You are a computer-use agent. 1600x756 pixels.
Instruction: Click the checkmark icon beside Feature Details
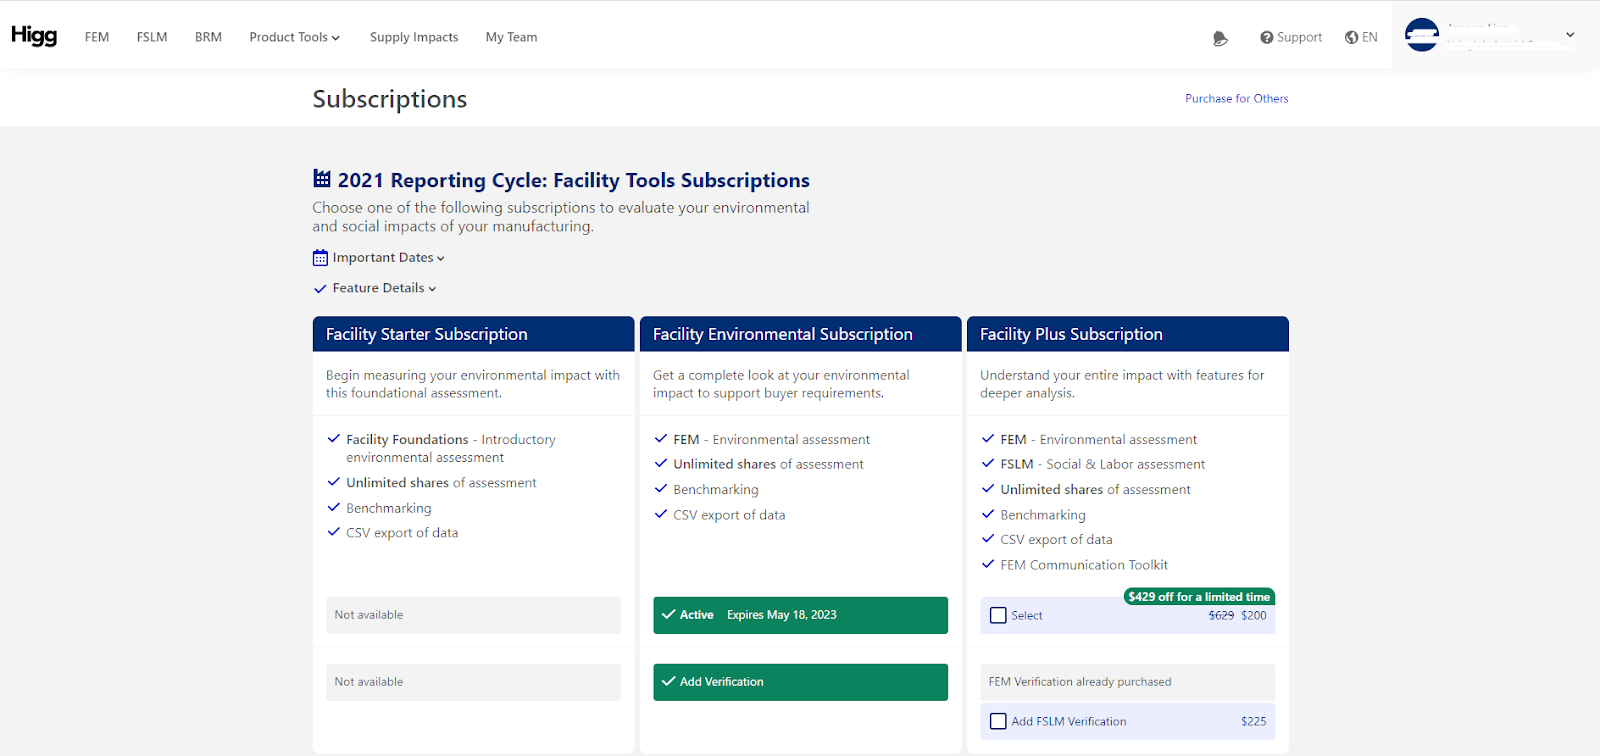[320, 289]
